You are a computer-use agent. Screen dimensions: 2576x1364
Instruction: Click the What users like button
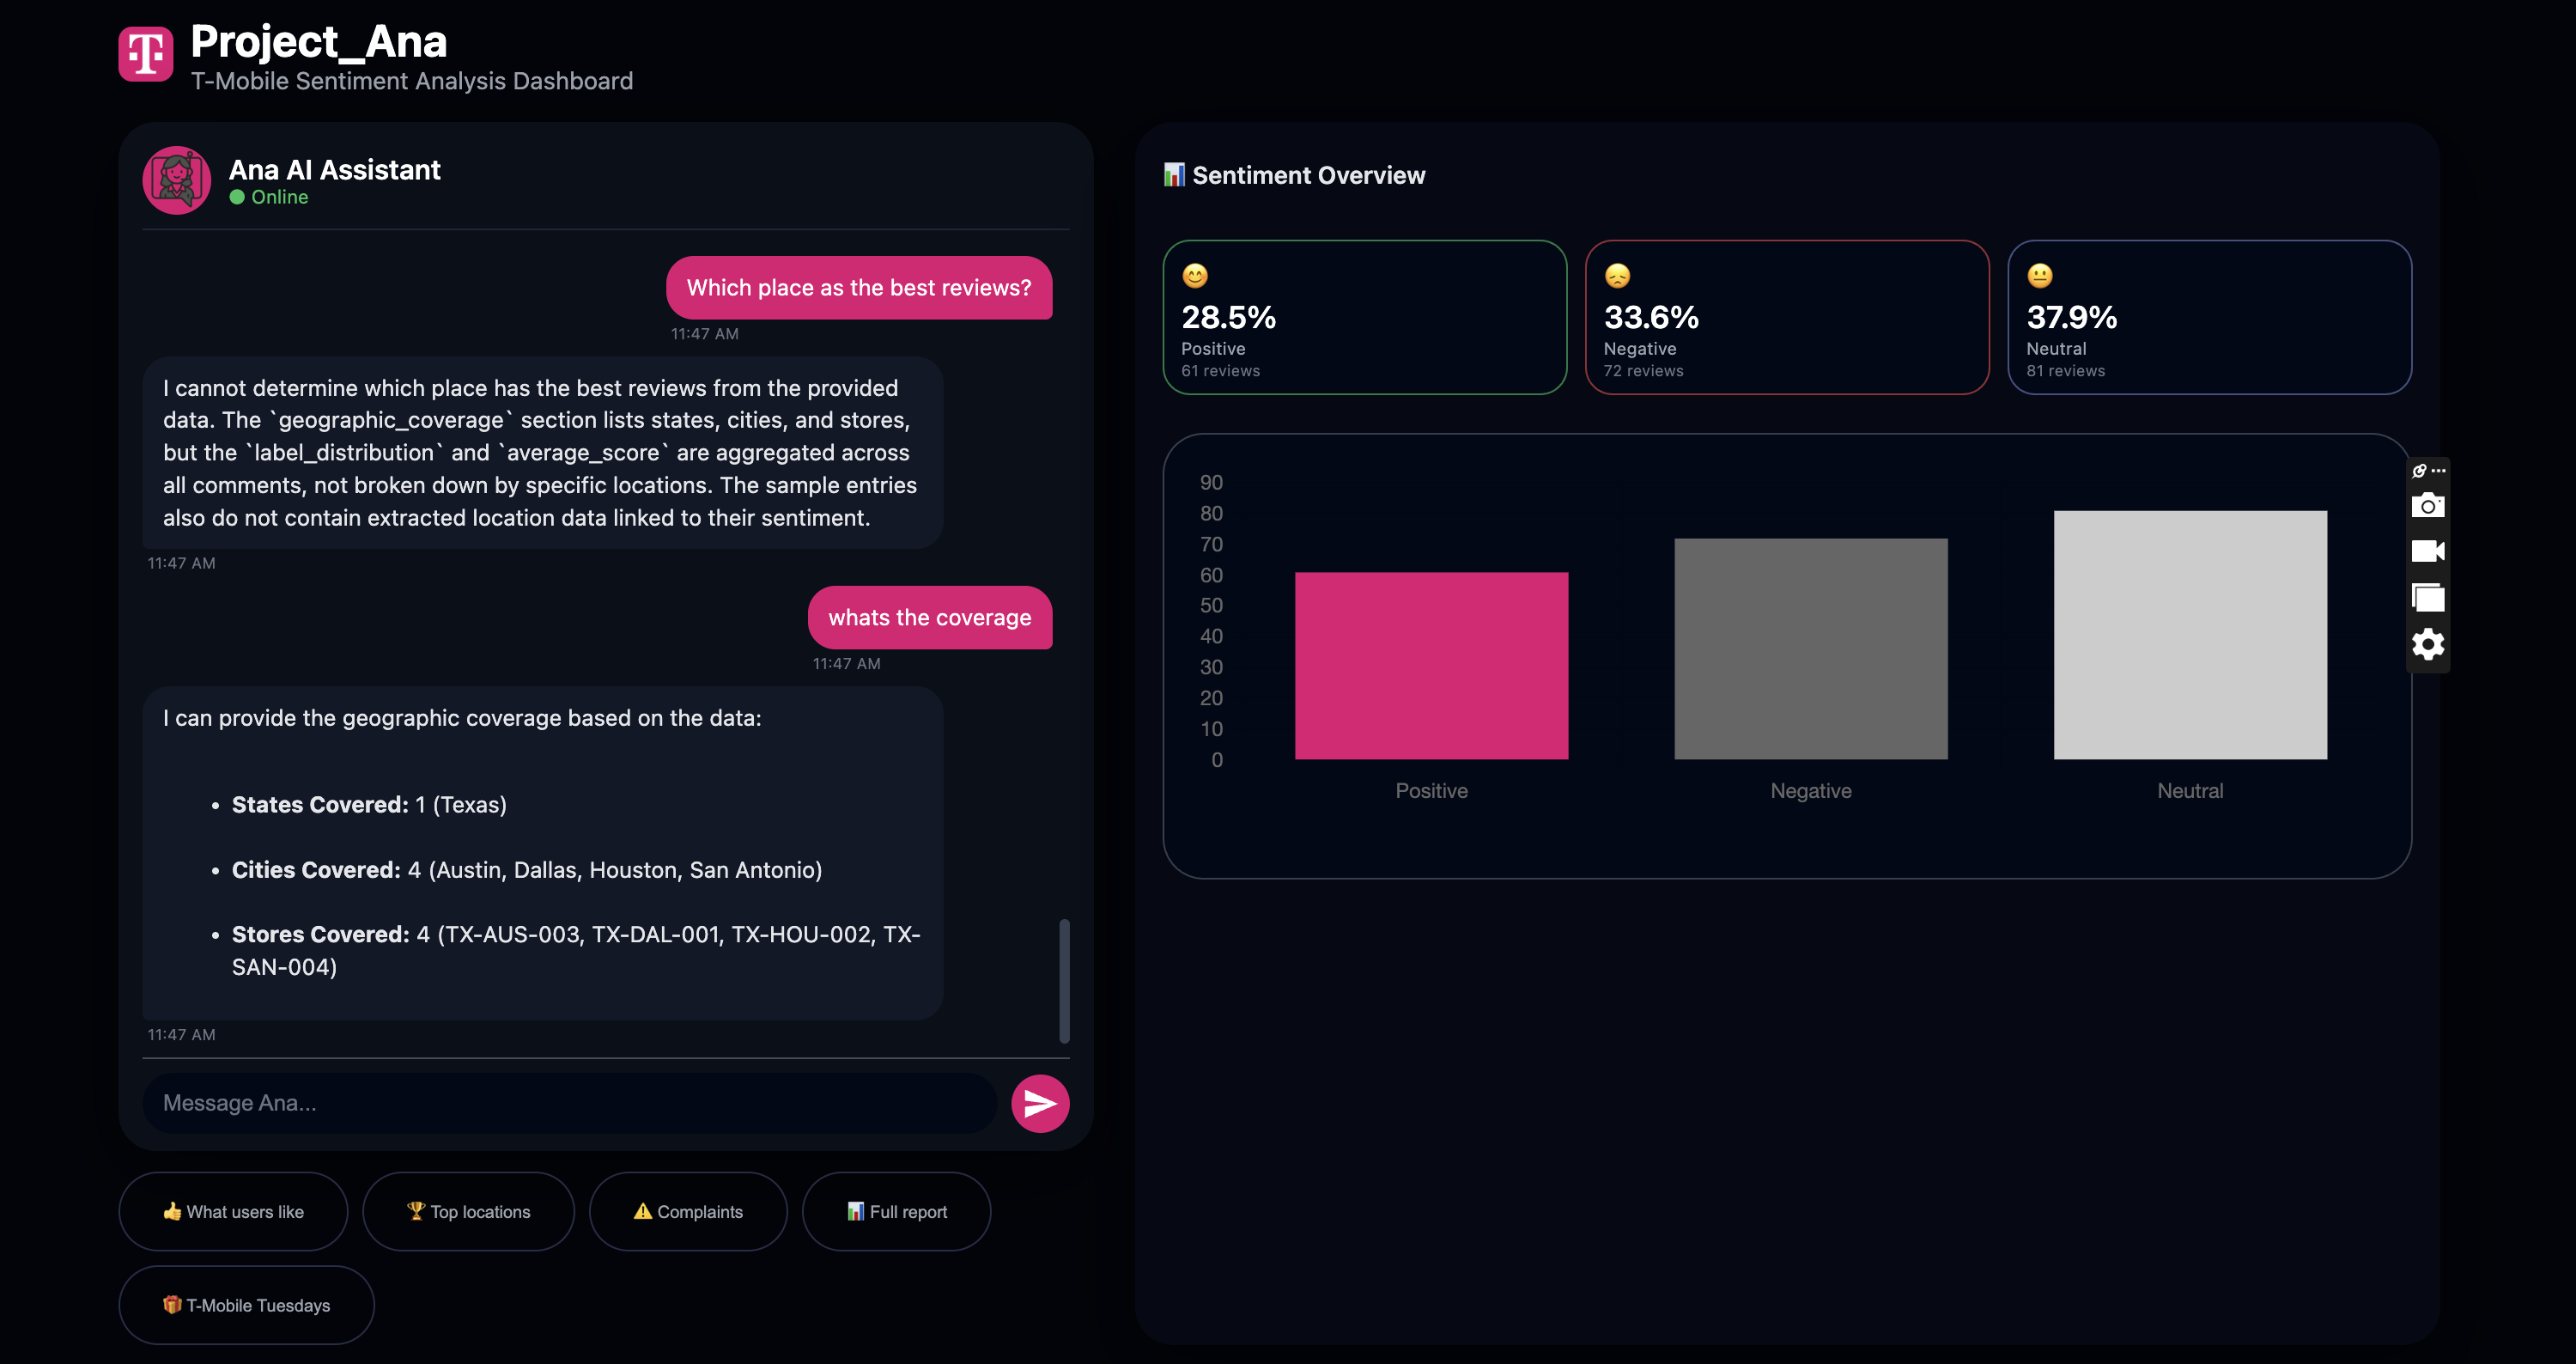[x=233, y=1211]
